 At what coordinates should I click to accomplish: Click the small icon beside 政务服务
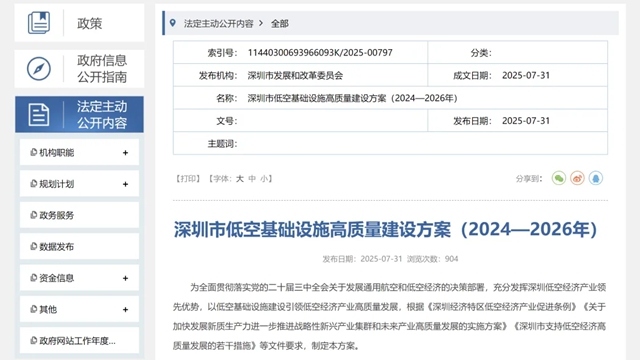pyautogui.click(x=33, y=215)
